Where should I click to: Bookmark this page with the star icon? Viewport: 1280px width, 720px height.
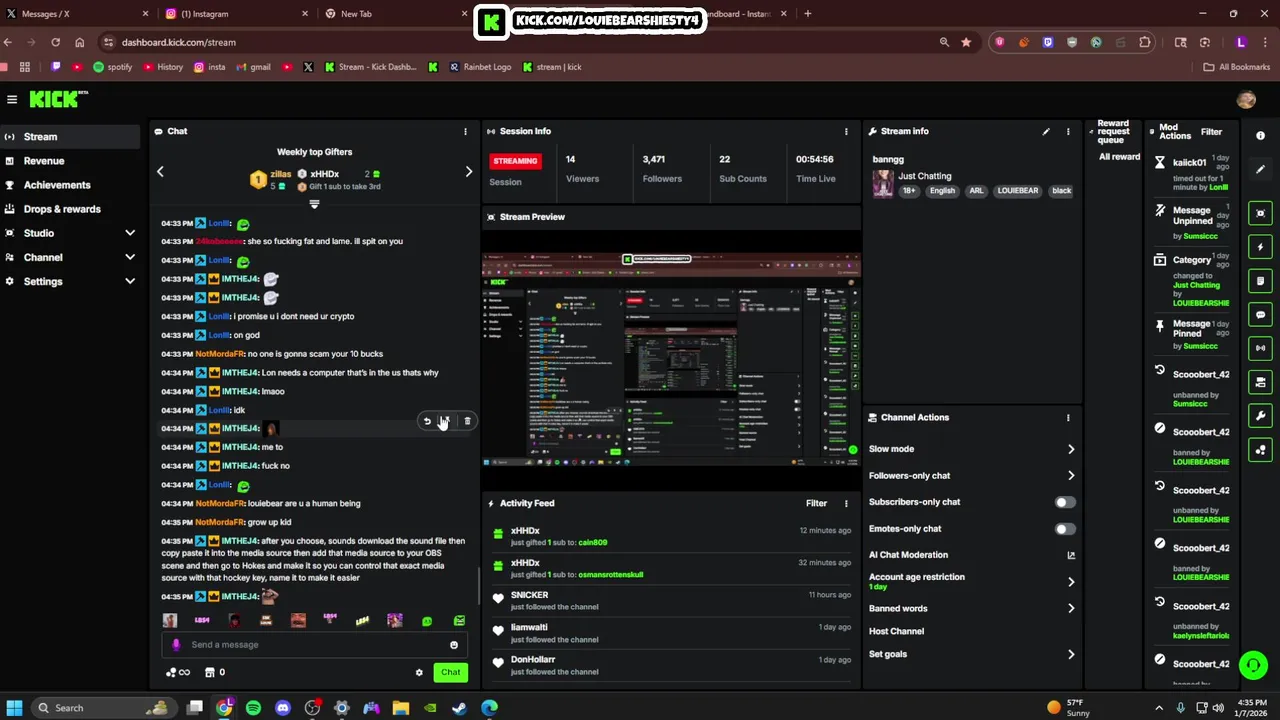(x=966, y=42)
